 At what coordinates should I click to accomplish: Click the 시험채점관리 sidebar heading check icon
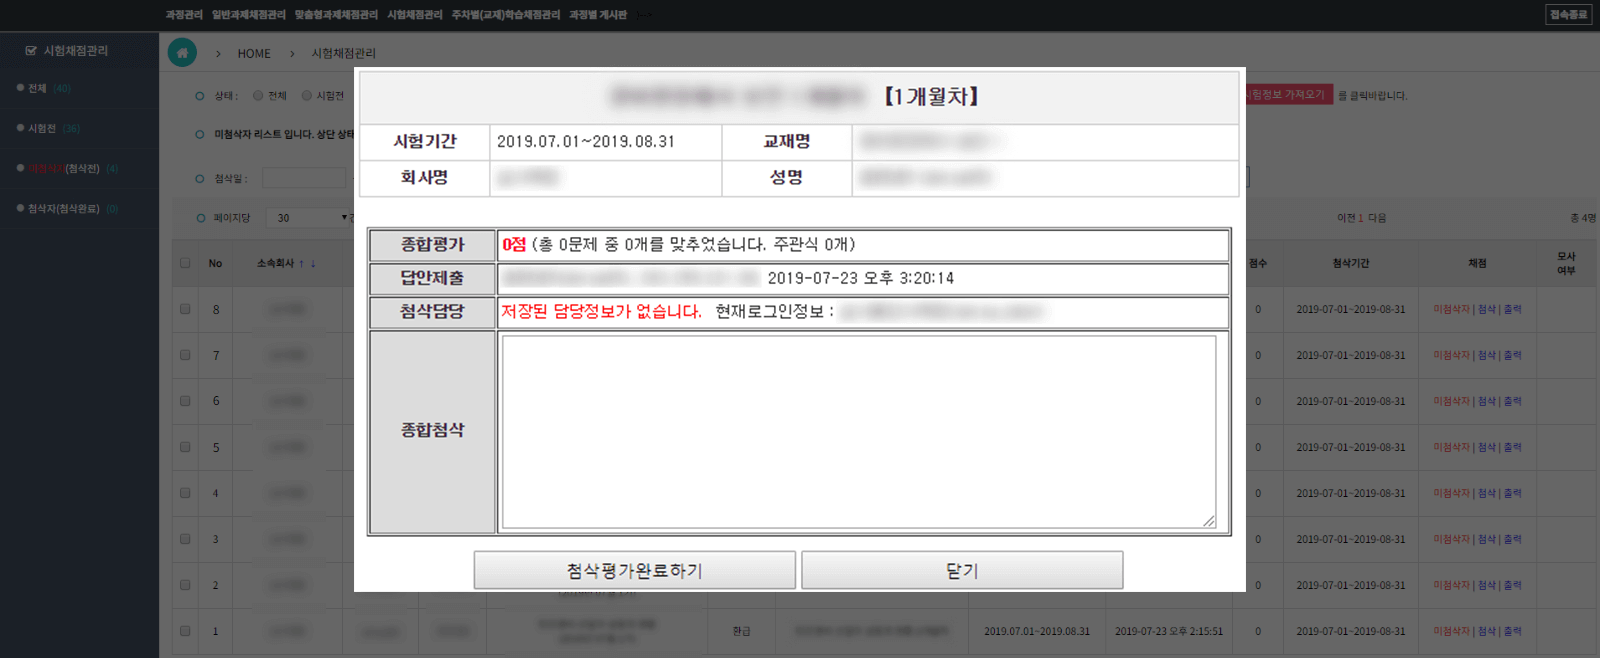[x=31, y=50]
